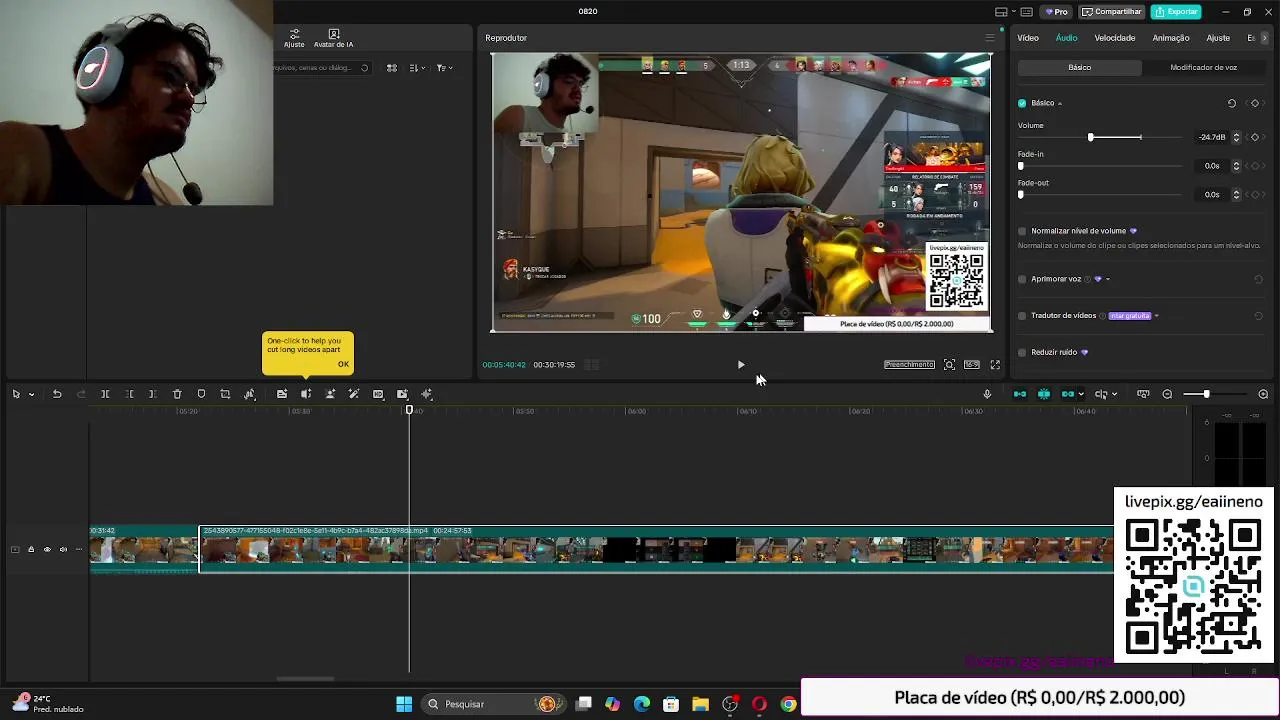Split clip at playhead

coord(105,394)
